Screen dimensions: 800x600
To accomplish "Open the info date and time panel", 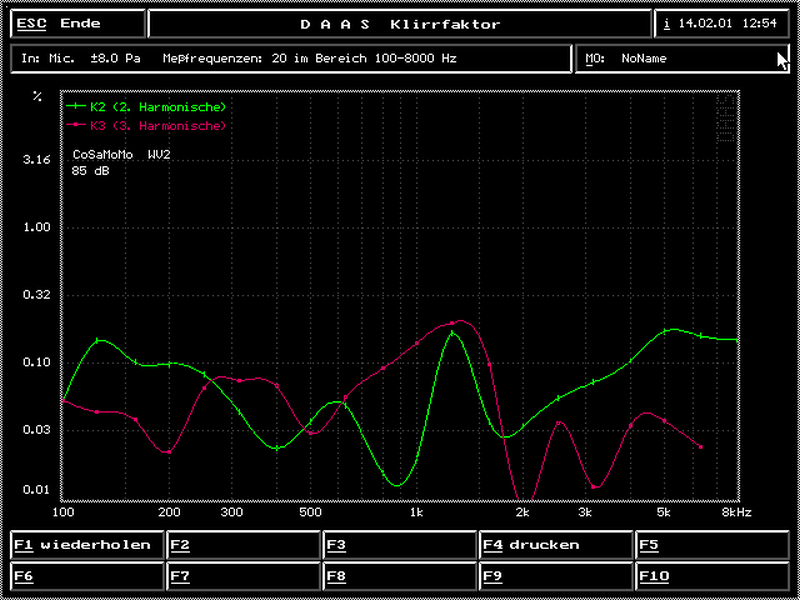I will coord(721,24).
